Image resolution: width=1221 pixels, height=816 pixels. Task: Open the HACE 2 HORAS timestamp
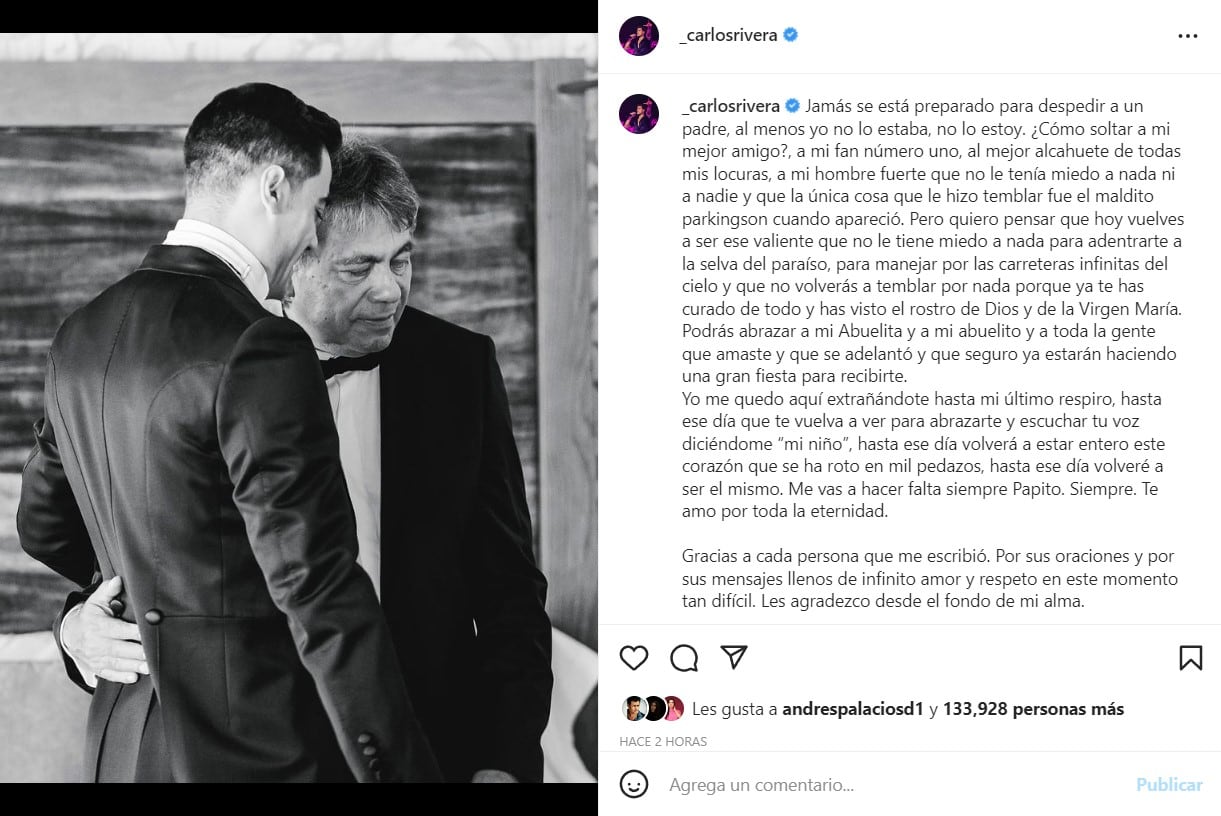[664, 741]
